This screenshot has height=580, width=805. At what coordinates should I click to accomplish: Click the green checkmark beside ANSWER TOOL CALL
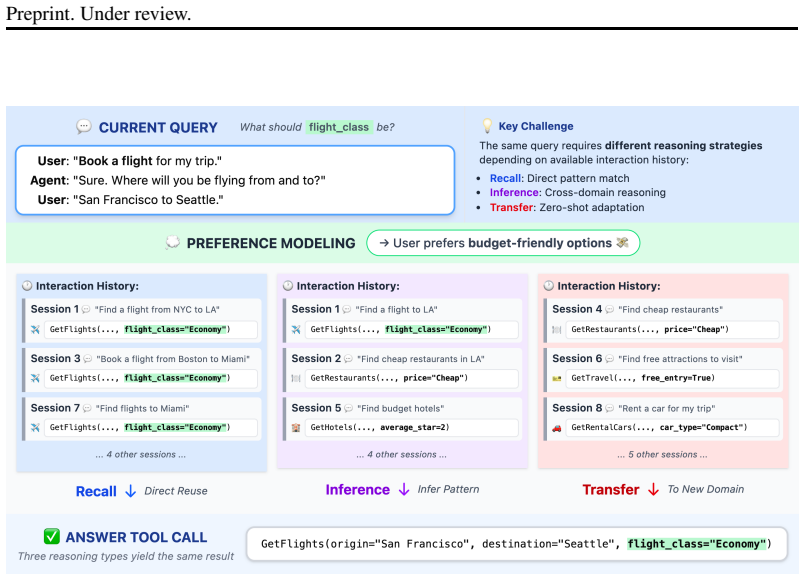point(51,537)
